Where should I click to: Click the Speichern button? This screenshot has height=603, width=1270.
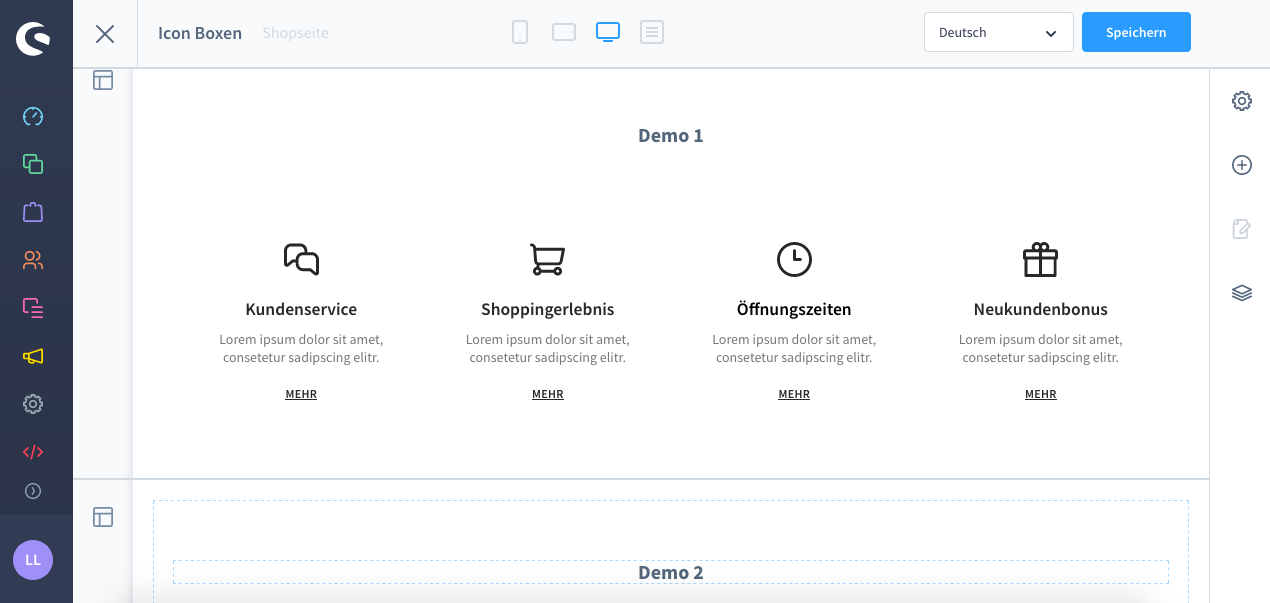coord(1136,33)
